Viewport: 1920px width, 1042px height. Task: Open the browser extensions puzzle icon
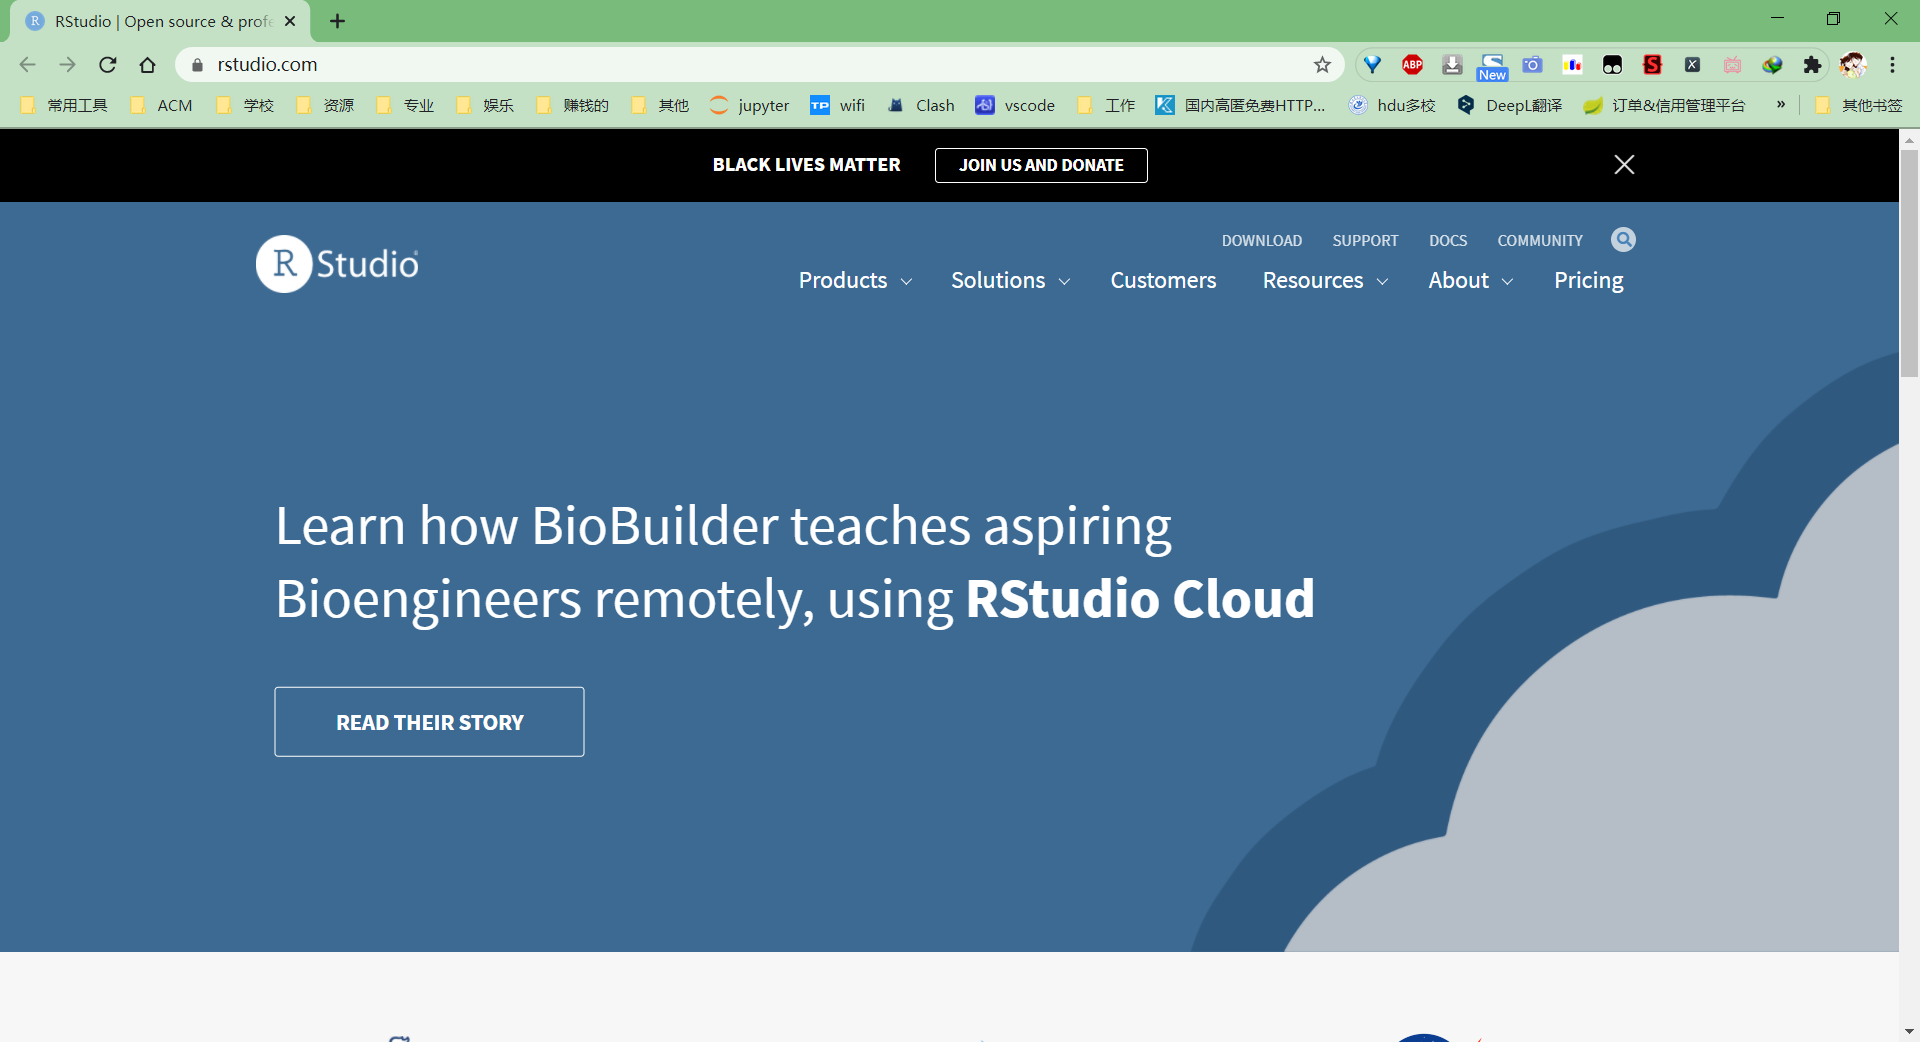(x=1813, y=64)
